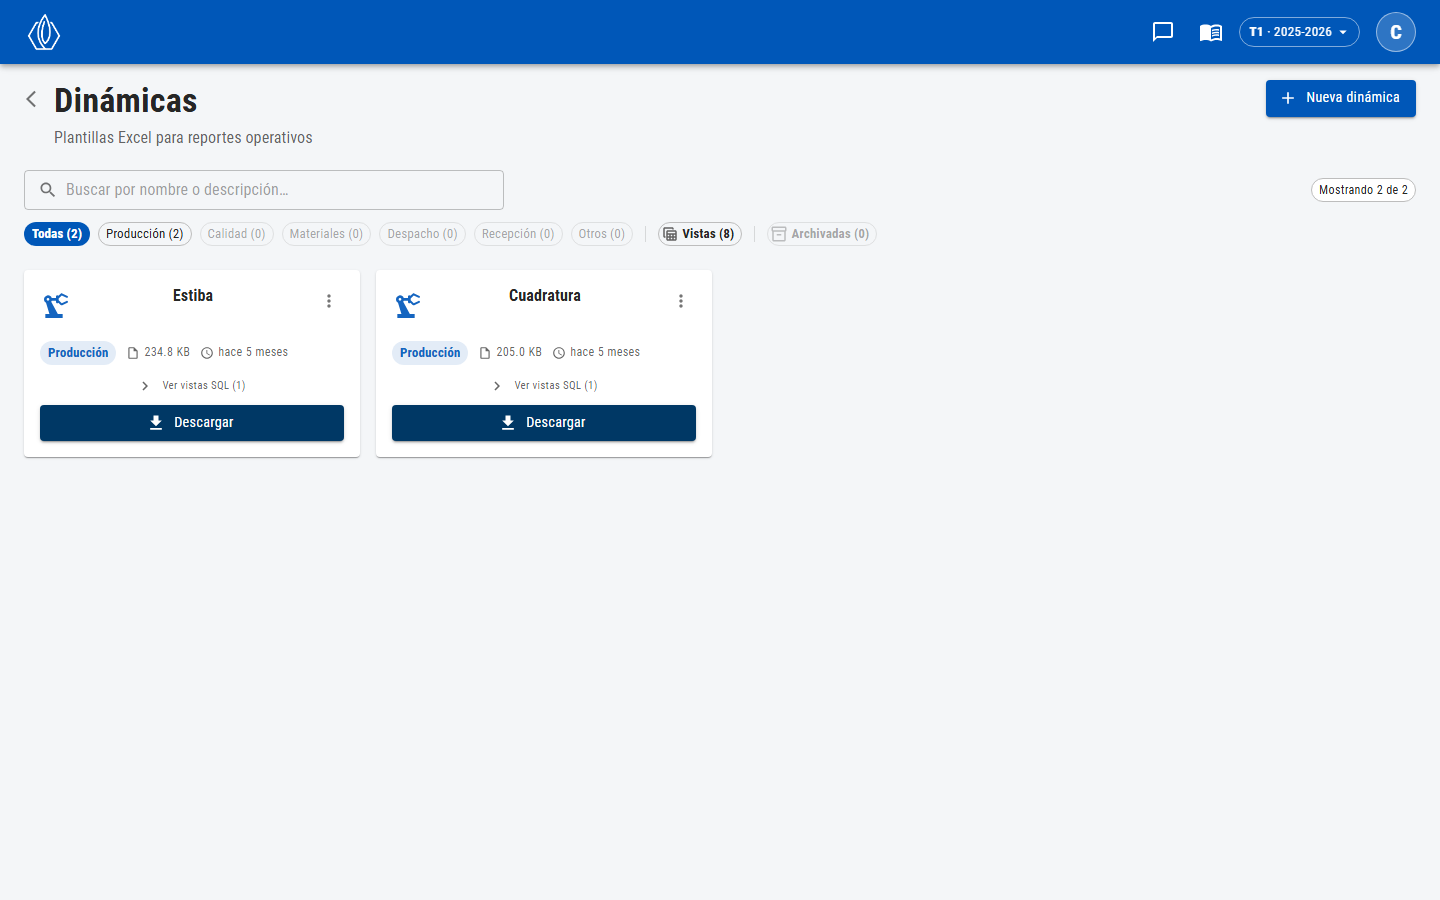1440x900 pixels.
Task: Go back using the left arrow
Action: (x=31, y=99)
